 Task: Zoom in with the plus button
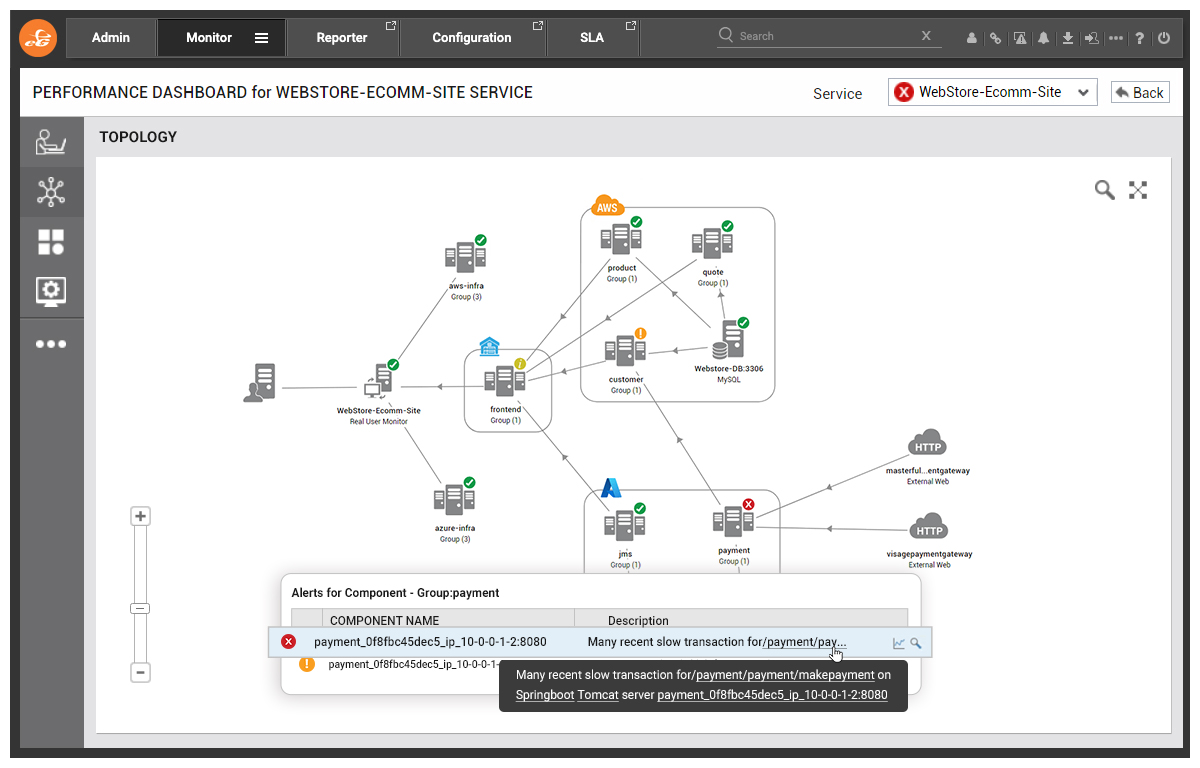(x=141, y=517)
